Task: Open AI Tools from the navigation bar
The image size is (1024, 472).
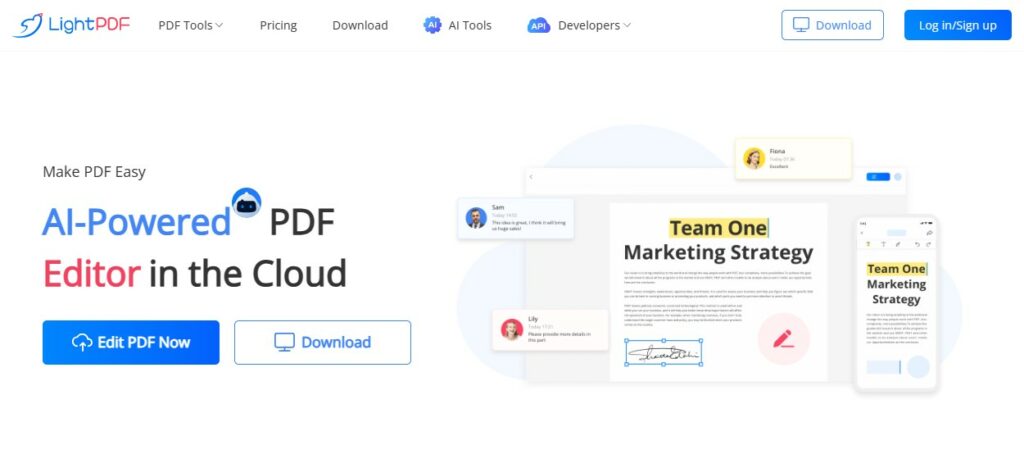Action: coord(469,25)
